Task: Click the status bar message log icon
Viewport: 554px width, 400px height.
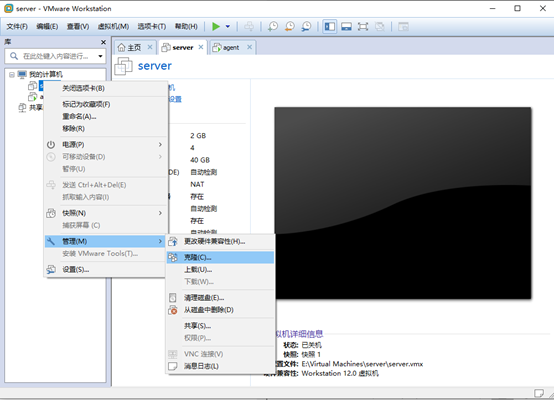Action: pyautogui.click(x=539, y=393)
